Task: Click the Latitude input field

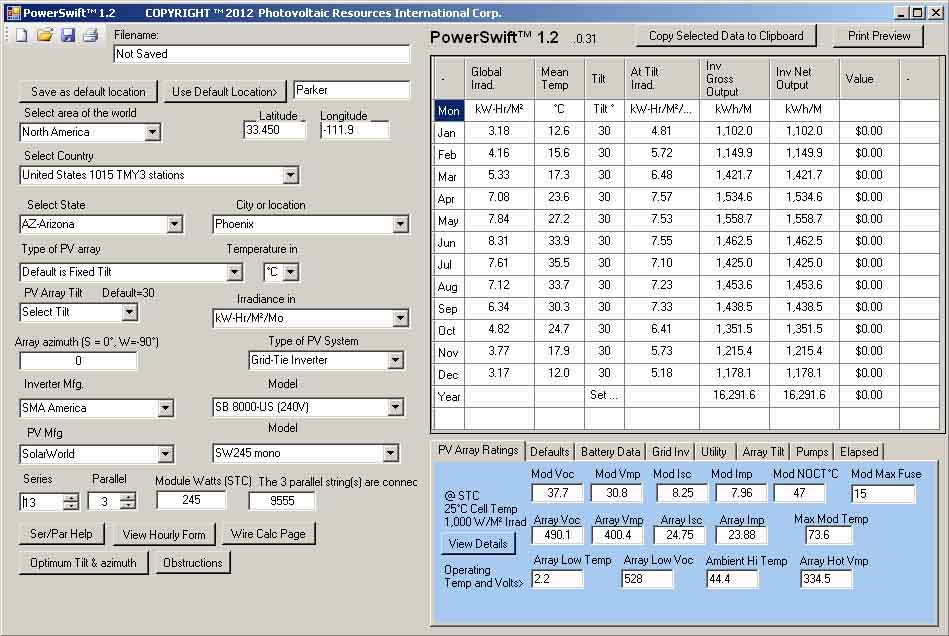Action: click(275, 130)
